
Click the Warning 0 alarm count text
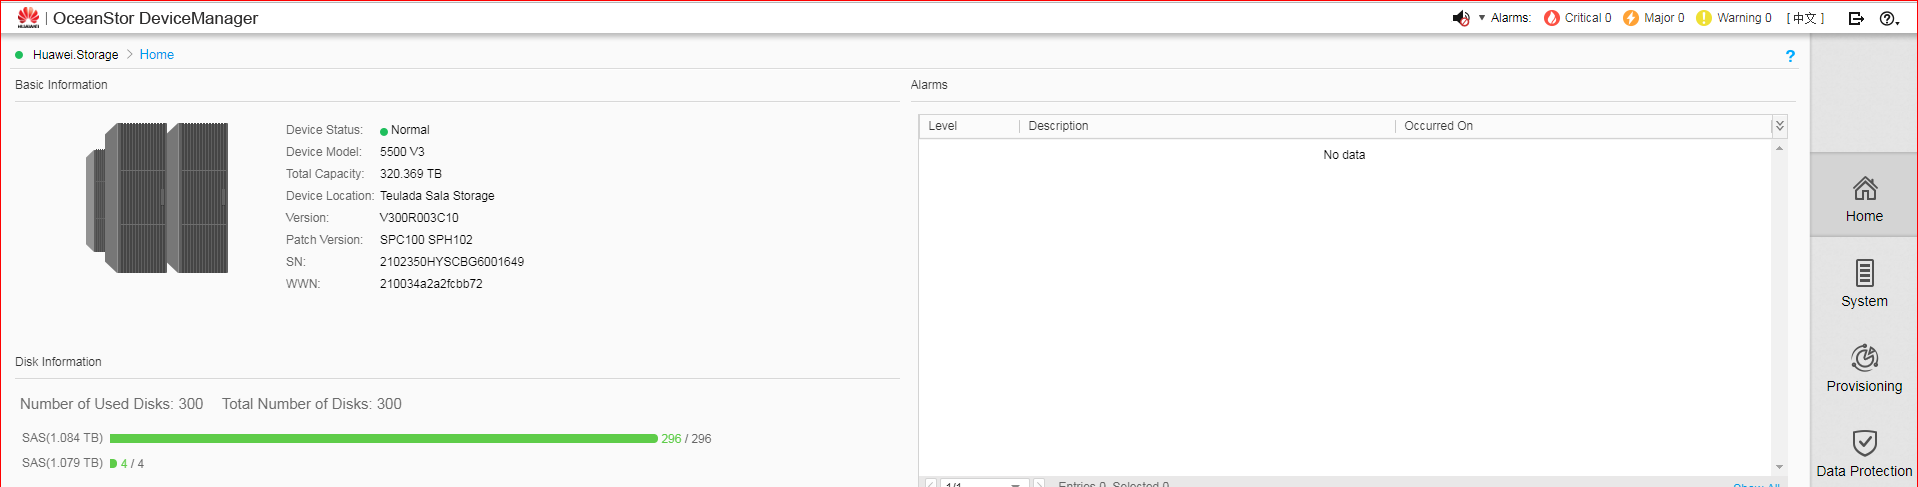tap(1744, 18)
